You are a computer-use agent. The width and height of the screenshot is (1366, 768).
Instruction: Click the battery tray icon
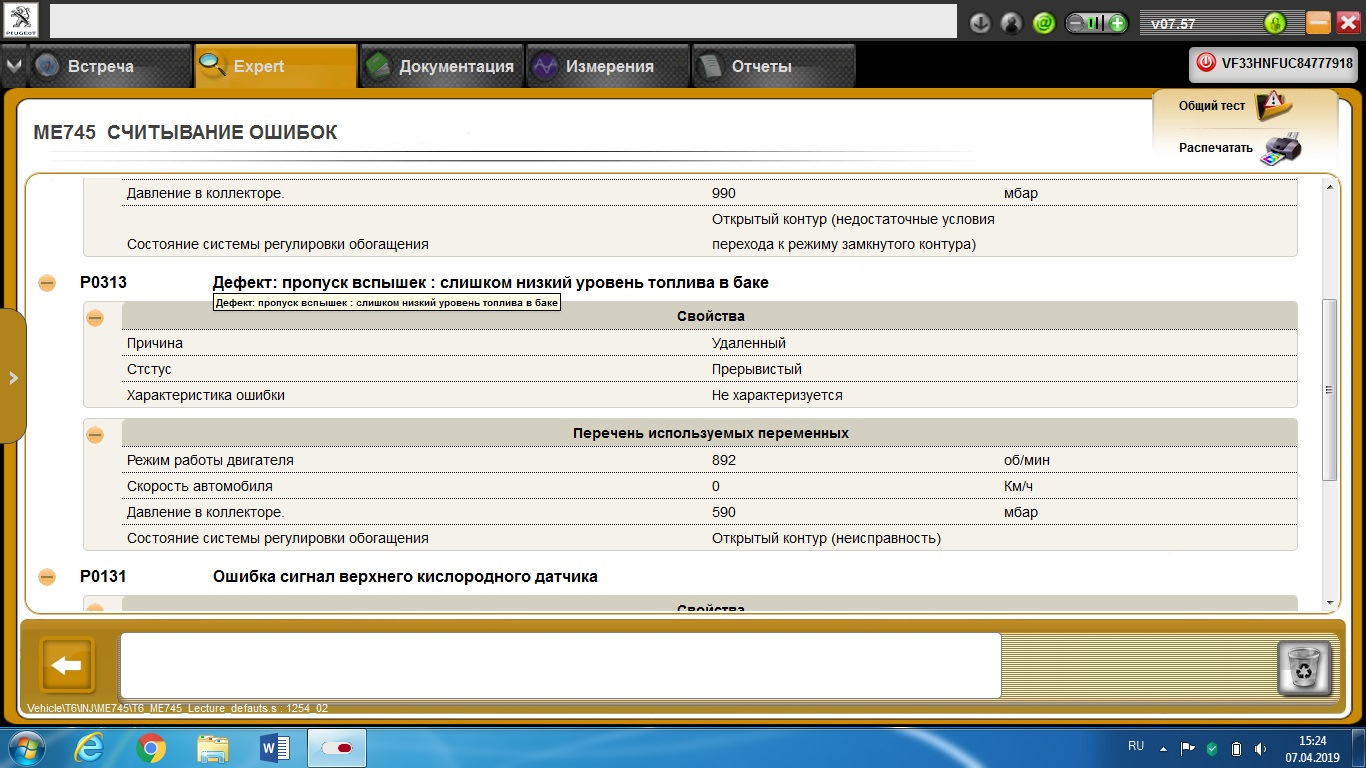(1236, 748)
